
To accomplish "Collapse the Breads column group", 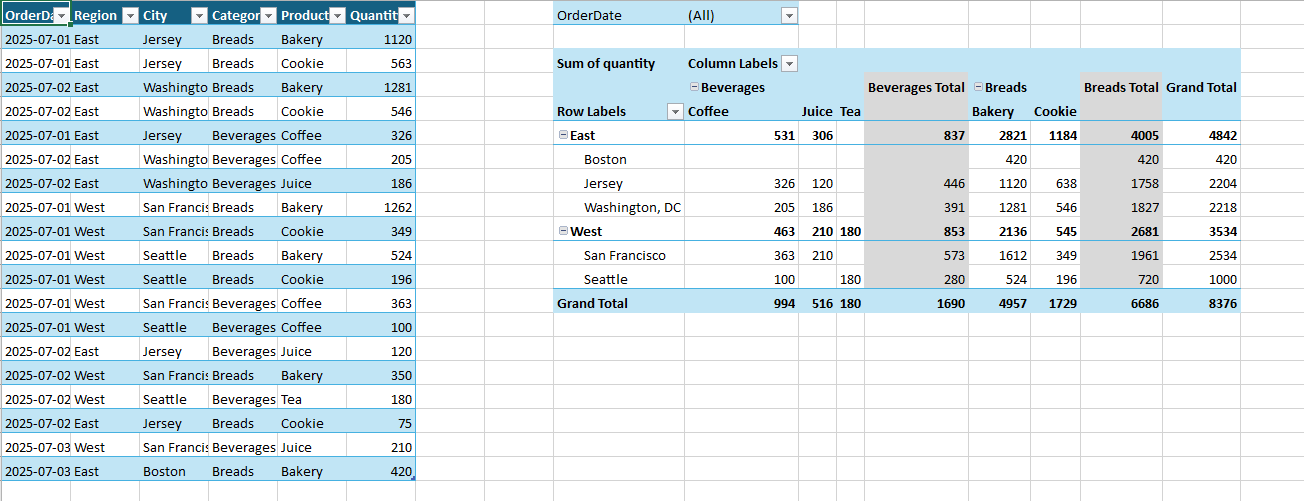I will click(978, 88).
